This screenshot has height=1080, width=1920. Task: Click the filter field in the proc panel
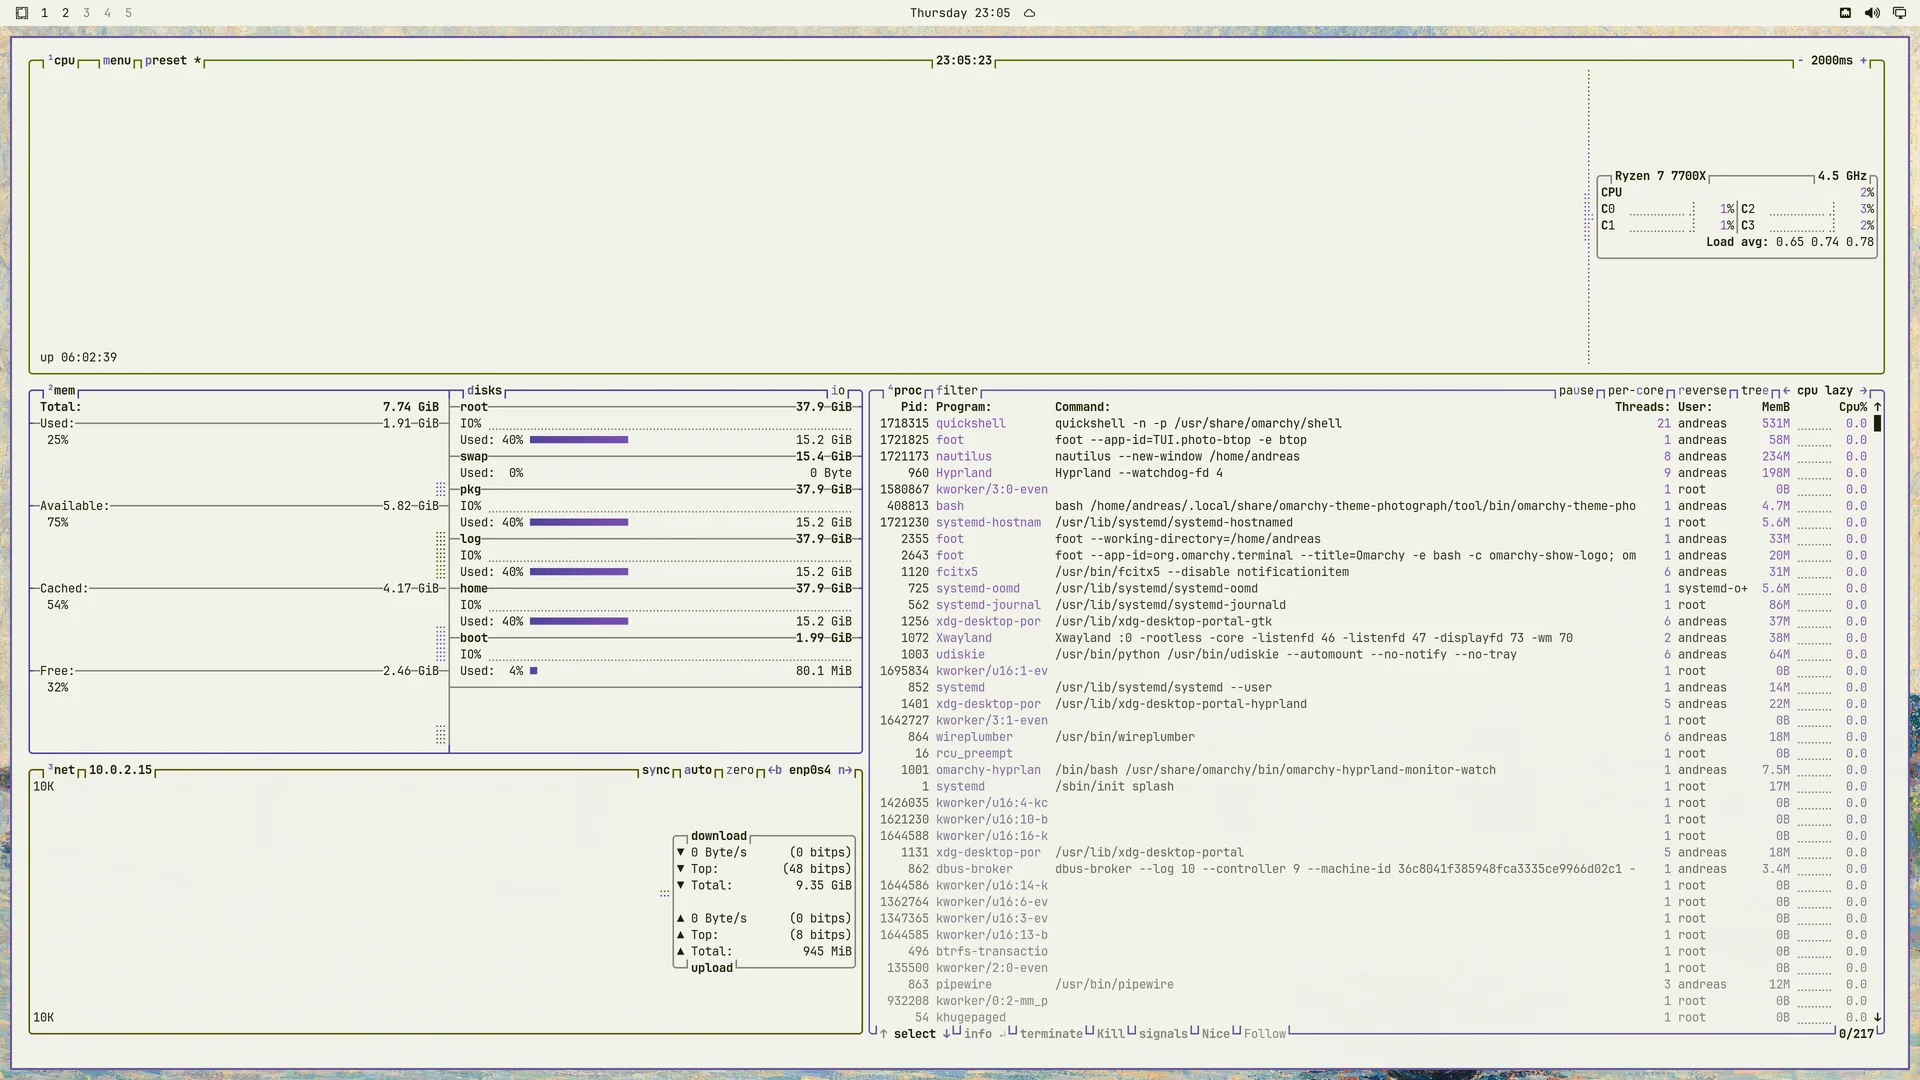[x=957, y=391]
